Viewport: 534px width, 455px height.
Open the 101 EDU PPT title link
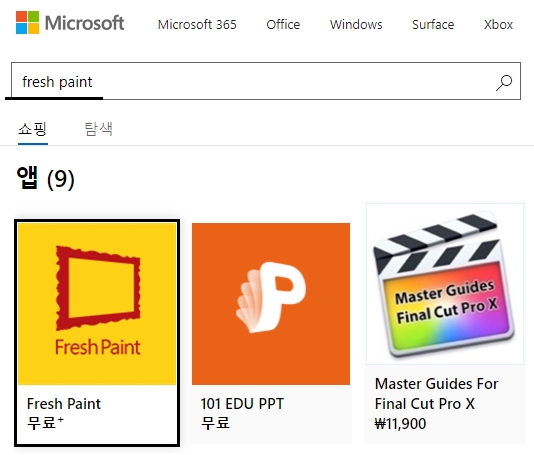tap(242, 404)
